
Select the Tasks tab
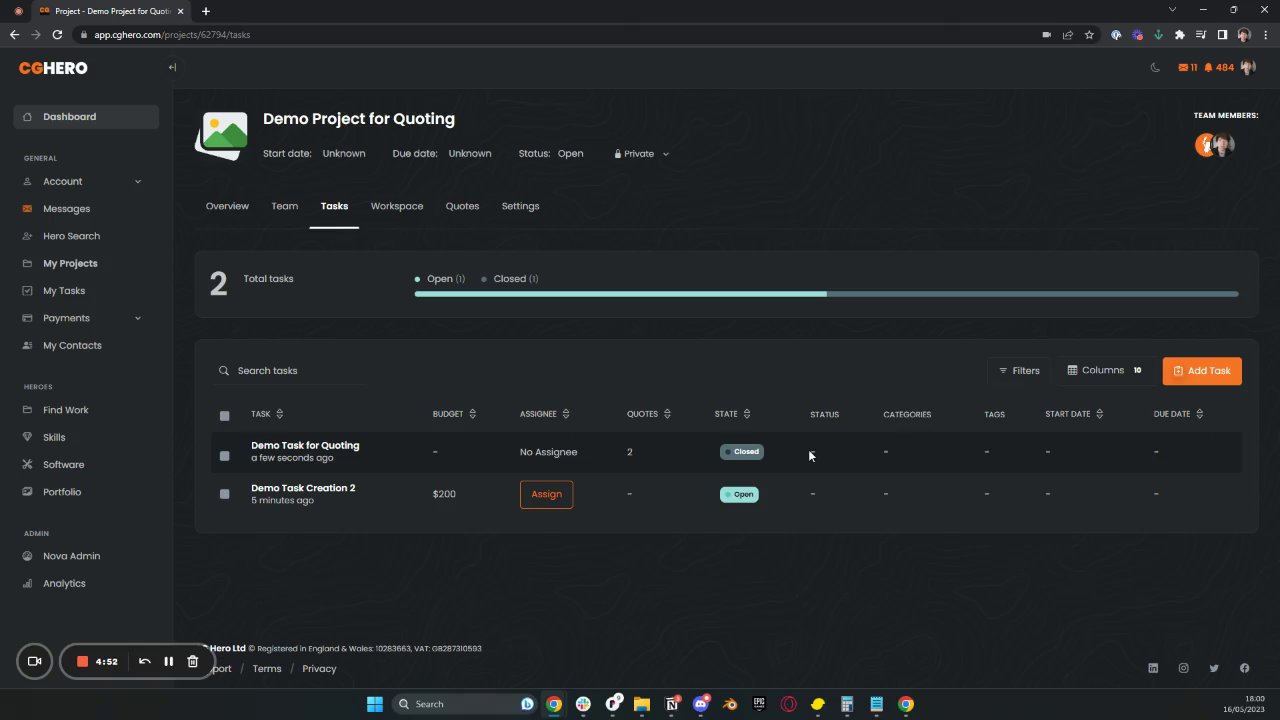[334, 206]
